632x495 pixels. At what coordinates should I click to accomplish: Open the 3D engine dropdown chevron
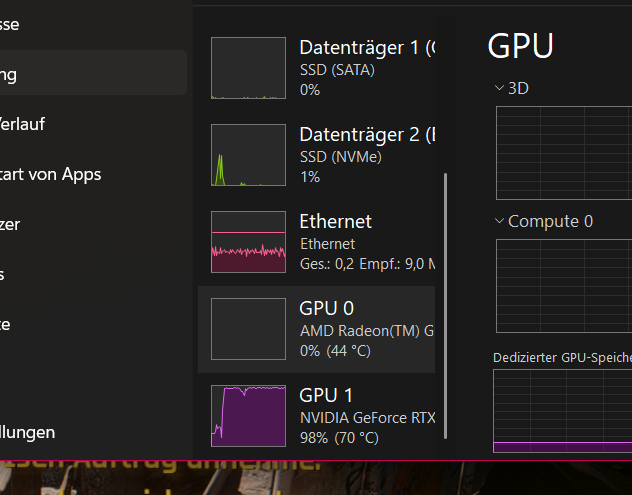[x=499, y=88]
